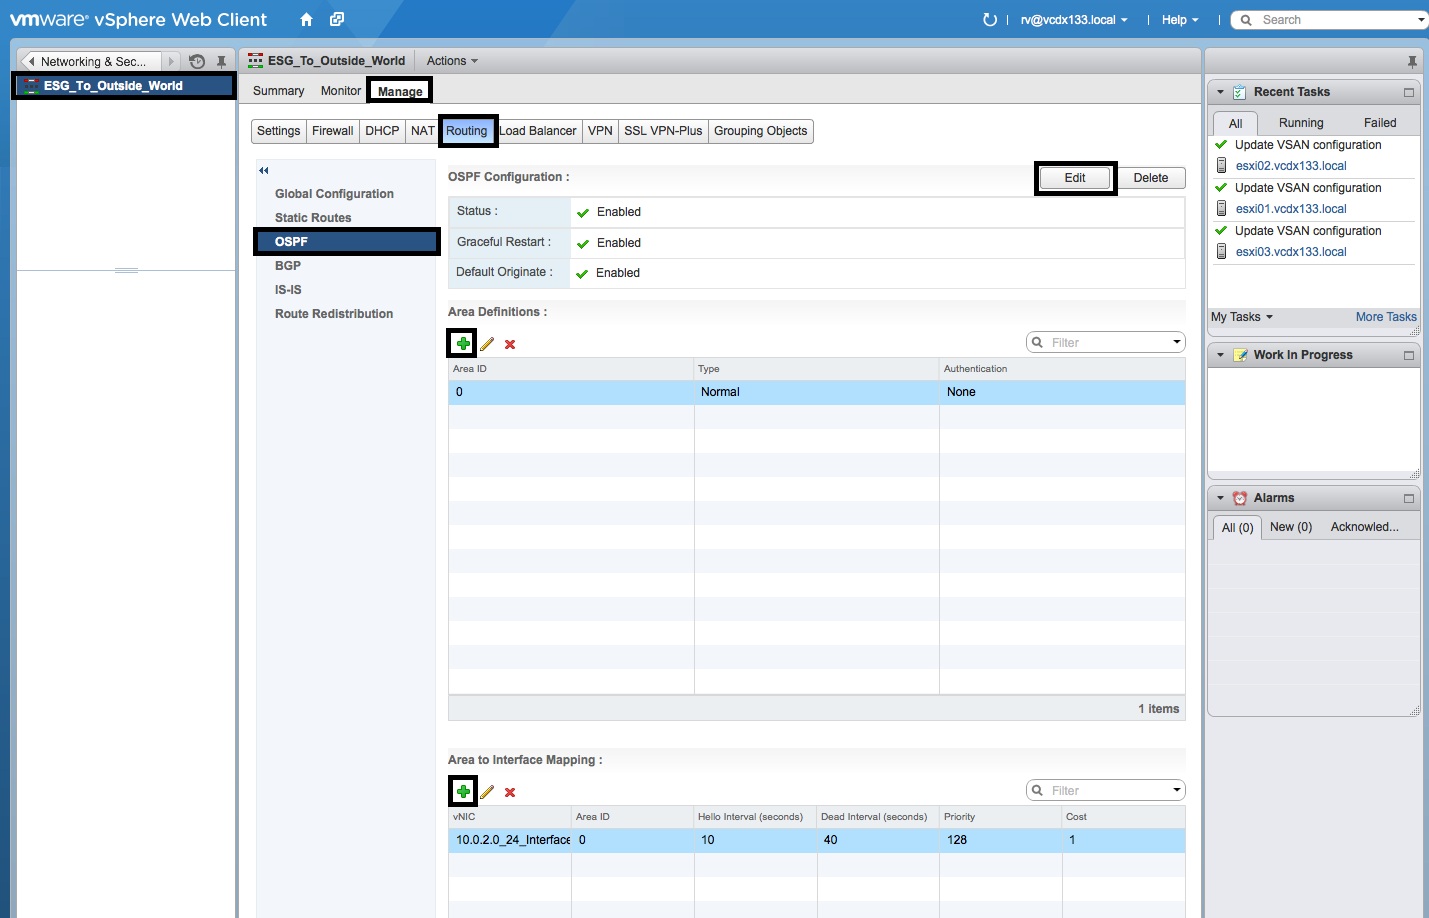Viewport: 1429px width, 918px height.
Task: Edit the selected area definition pencil icon
Action: [487, 344]
